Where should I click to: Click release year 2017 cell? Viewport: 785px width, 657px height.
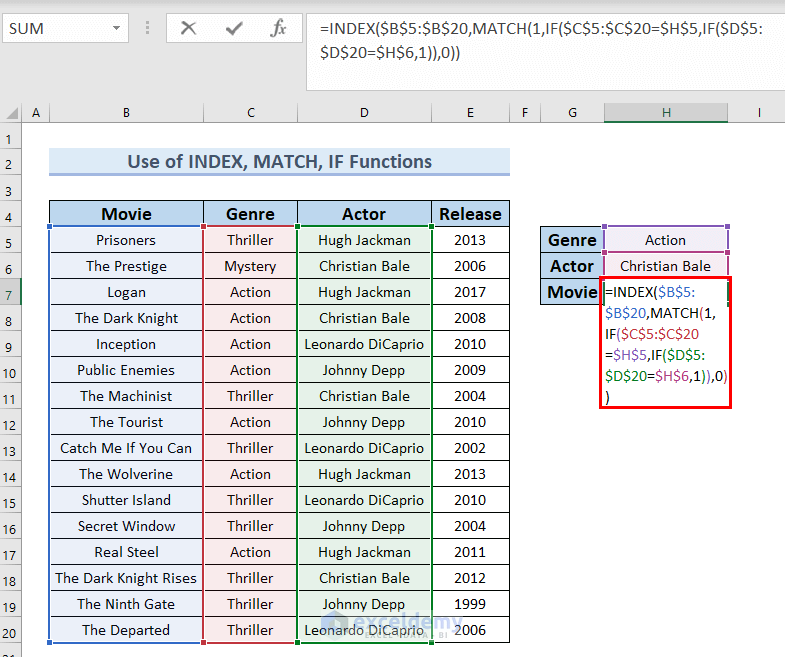(x=471, y=292)
